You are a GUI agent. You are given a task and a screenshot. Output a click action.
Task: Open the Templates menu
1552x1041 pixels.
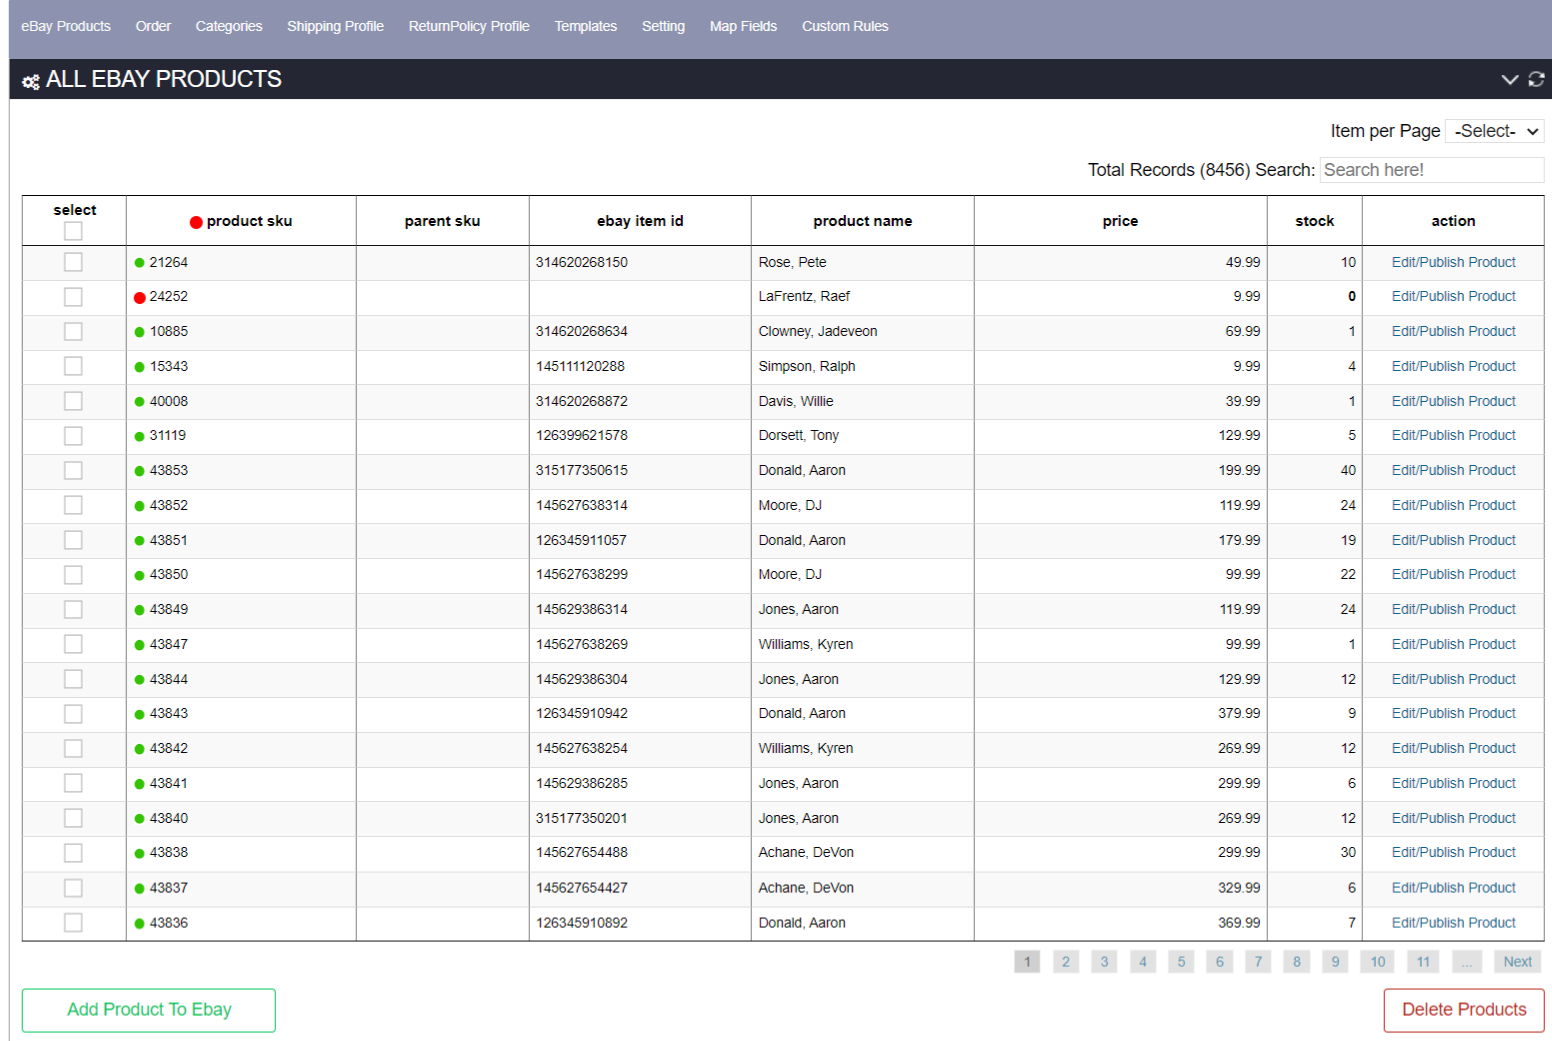tap(586, 26)
